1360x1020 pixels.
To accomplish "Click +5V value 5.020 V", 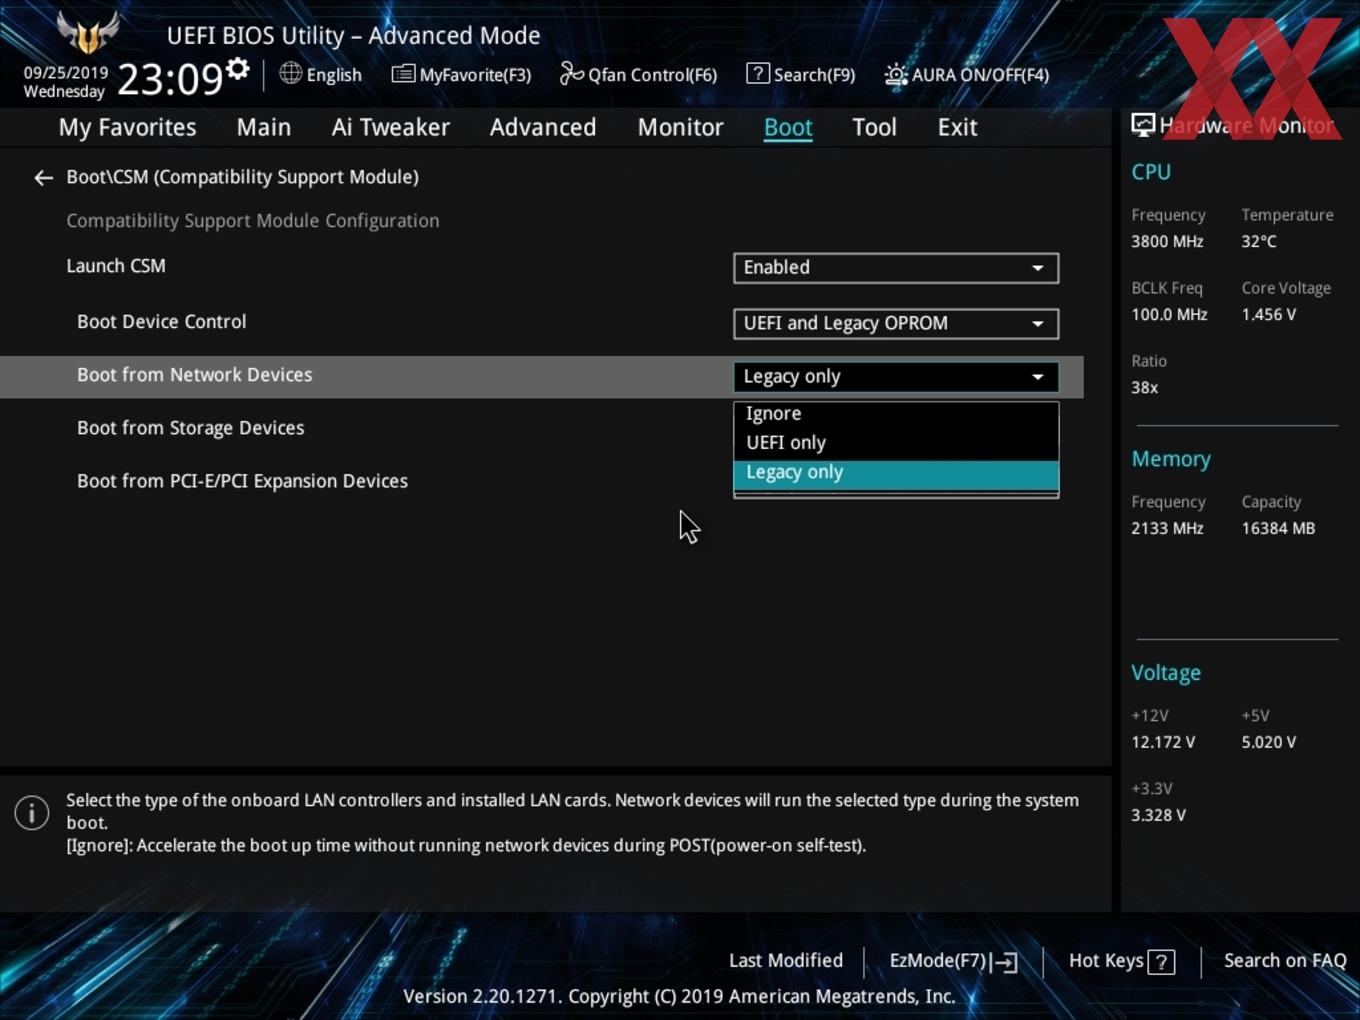I will [x=1268, y=743].
